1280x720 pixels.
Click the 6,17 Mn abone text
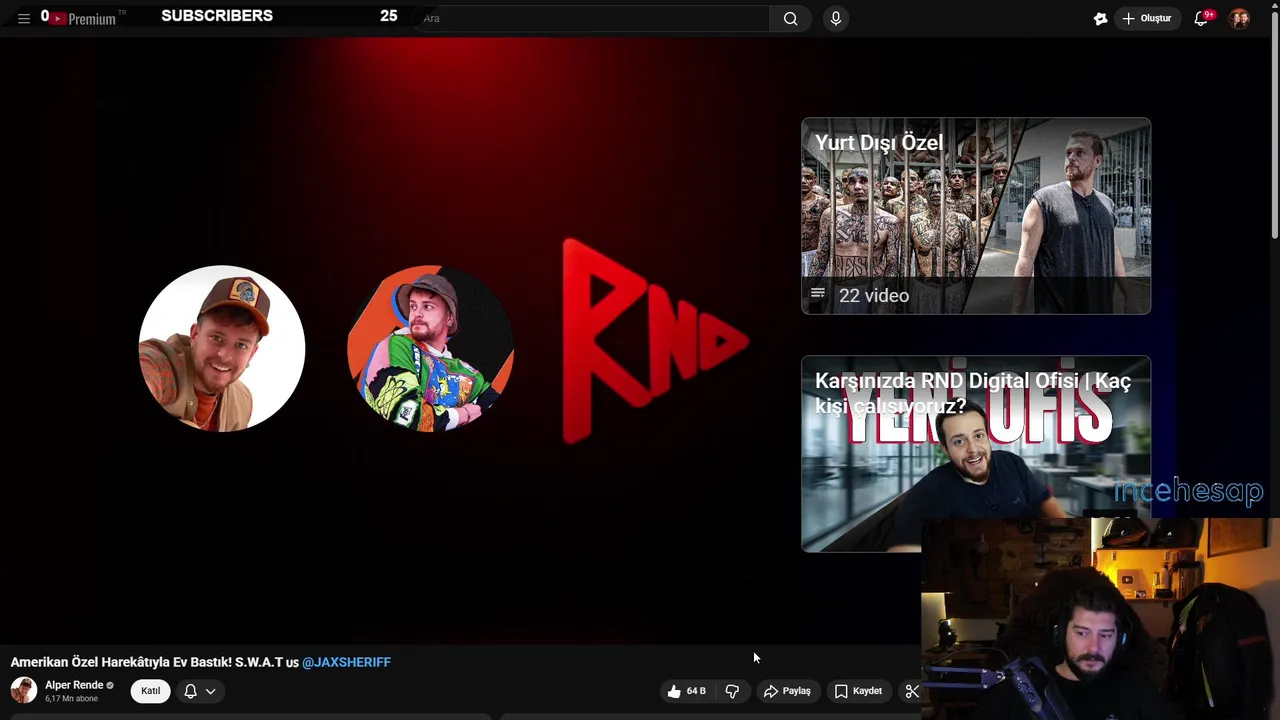[71, 698]
